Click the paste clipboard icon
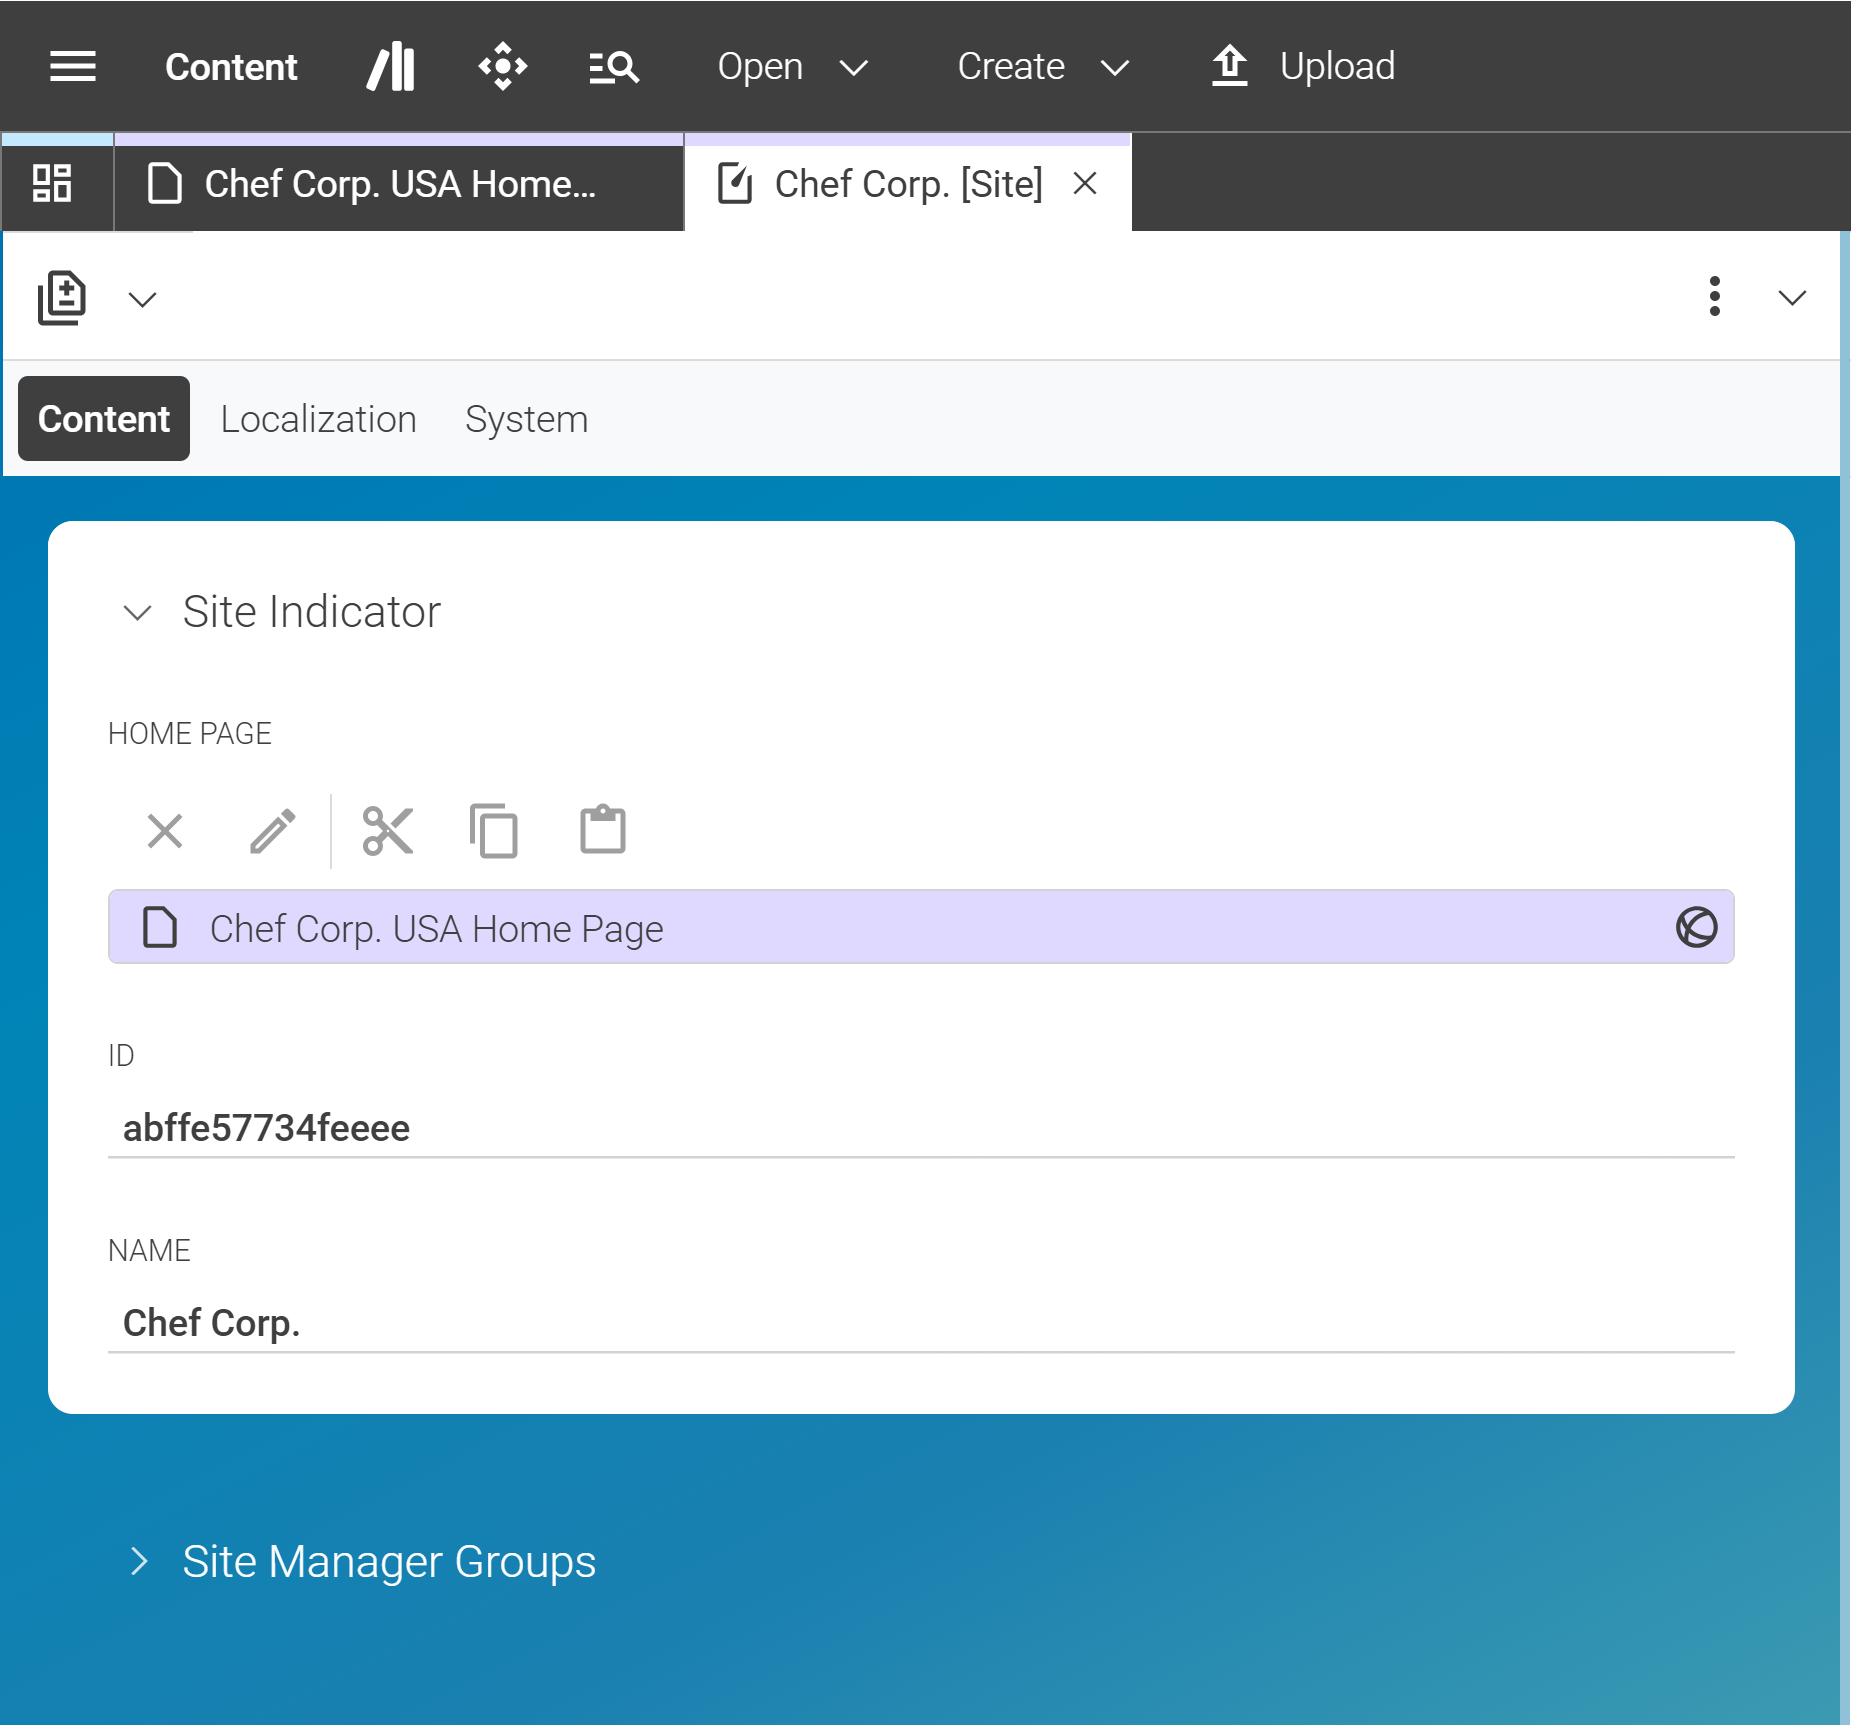The width and height of the screenshot is (1851, 1725). click(x=603, y=831)
